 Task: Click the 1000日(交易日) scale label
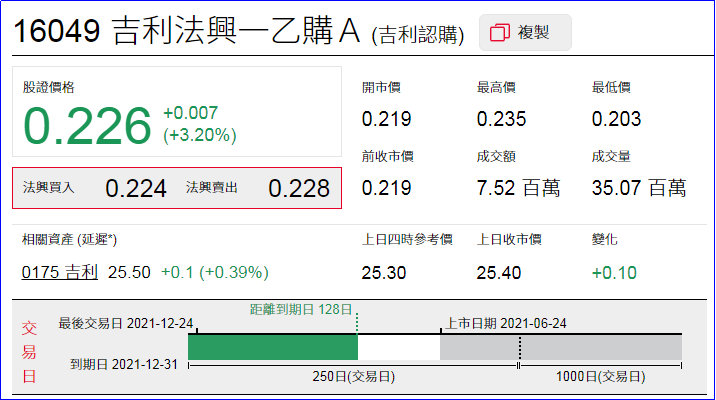click(x=600, y=377)
